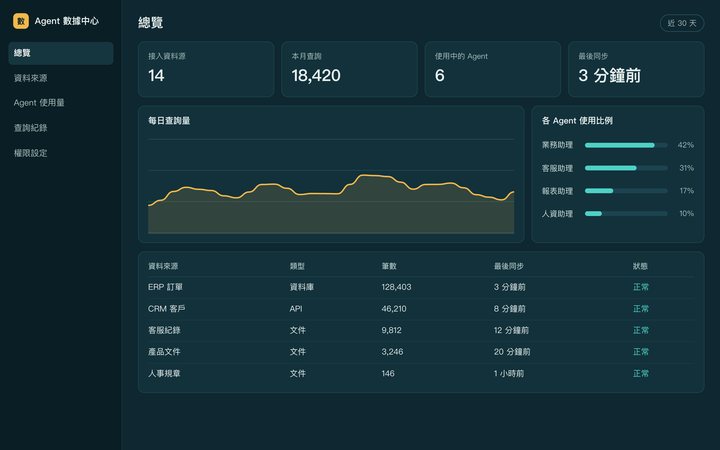The image size is (720, 450).
Task: Click the 近 30 天 range button
Action: point(682,23)
